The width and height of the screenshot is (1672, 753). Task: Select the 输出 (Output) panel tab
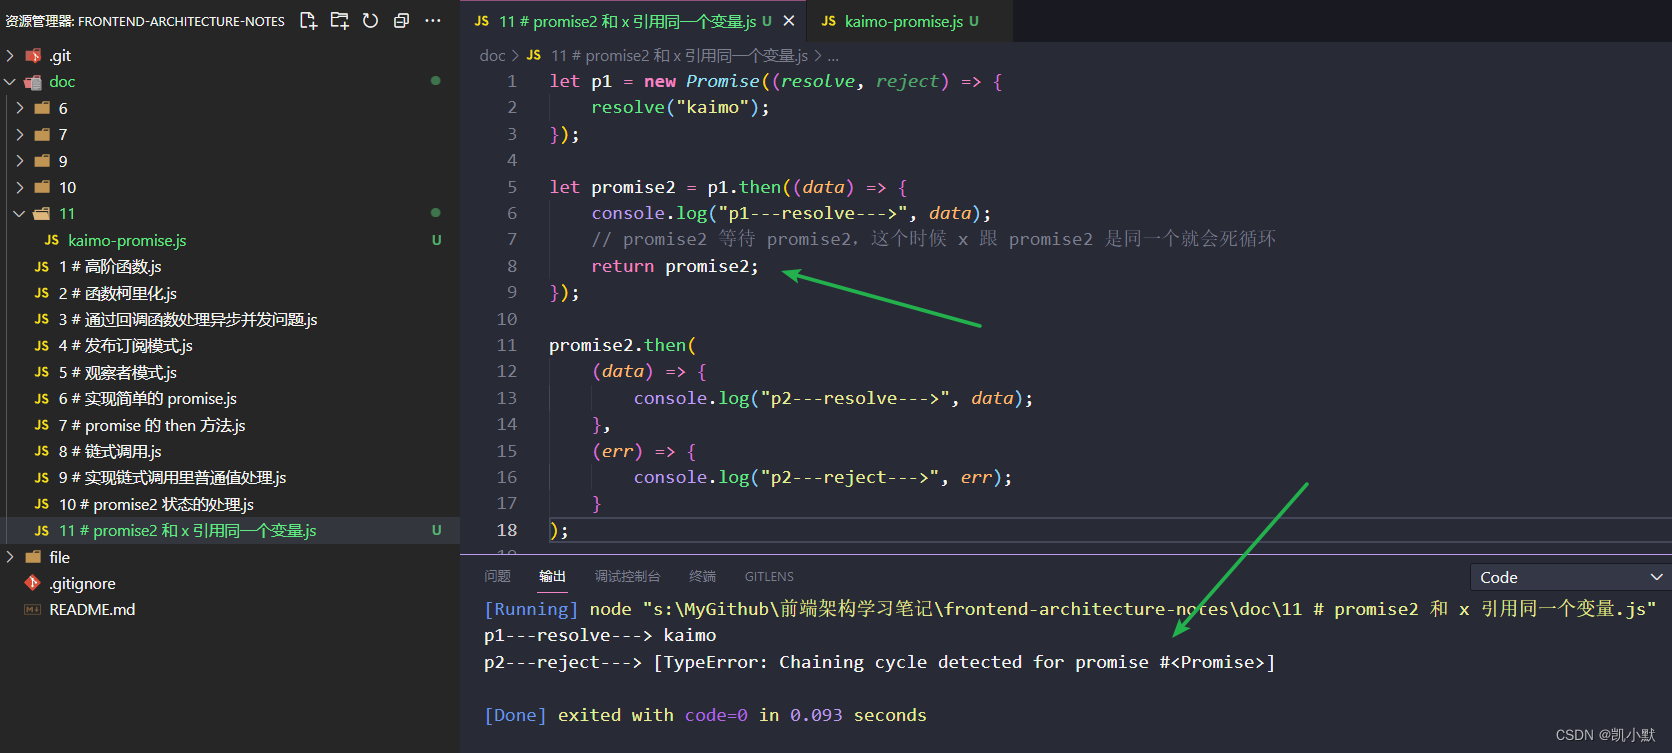pos(552,576)
